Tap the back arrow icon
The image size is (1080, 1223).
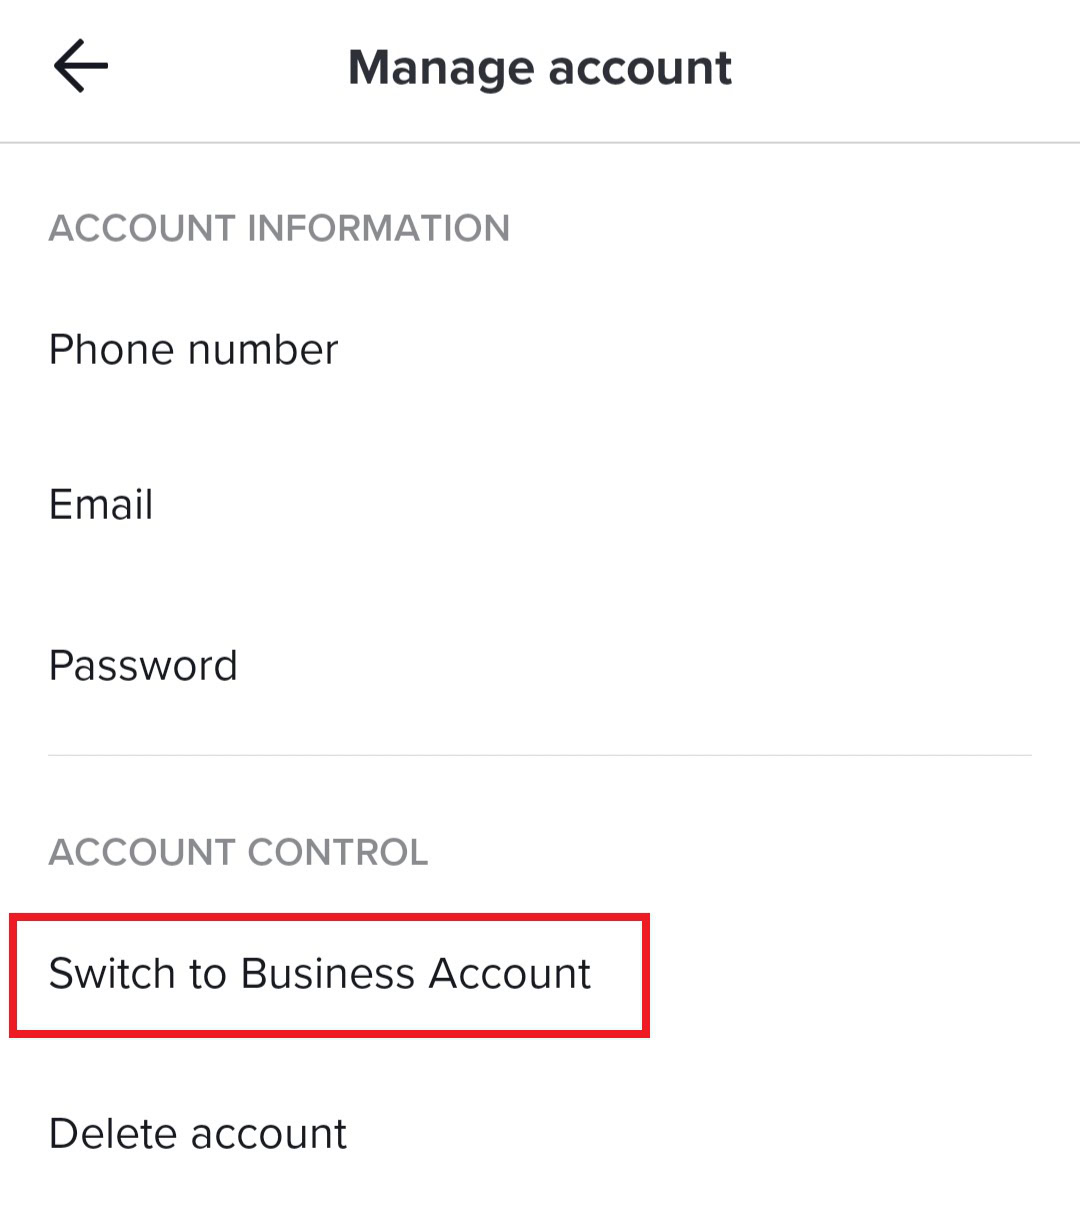(x=80, y=67)
